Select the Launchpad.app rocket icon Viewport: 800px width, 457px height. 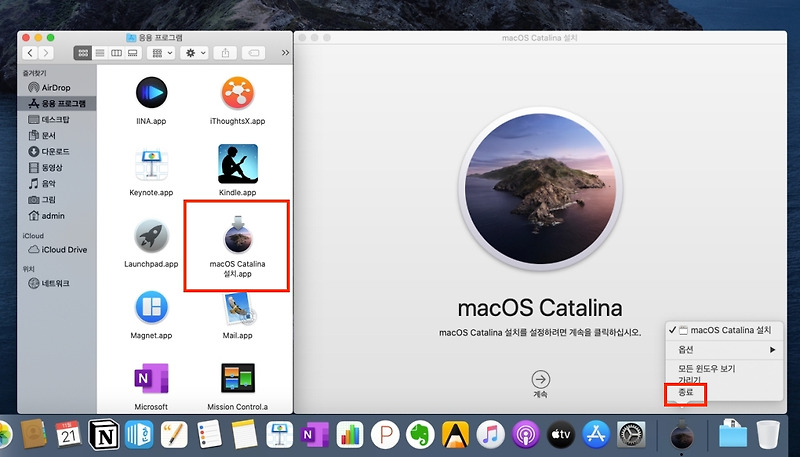pos(151,236)
